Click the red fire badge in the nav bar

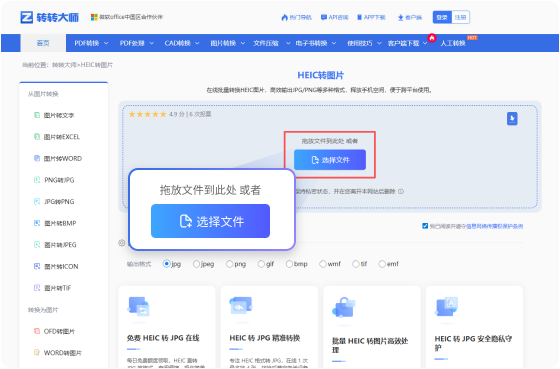pyautogui.click(x=432, y=38)
